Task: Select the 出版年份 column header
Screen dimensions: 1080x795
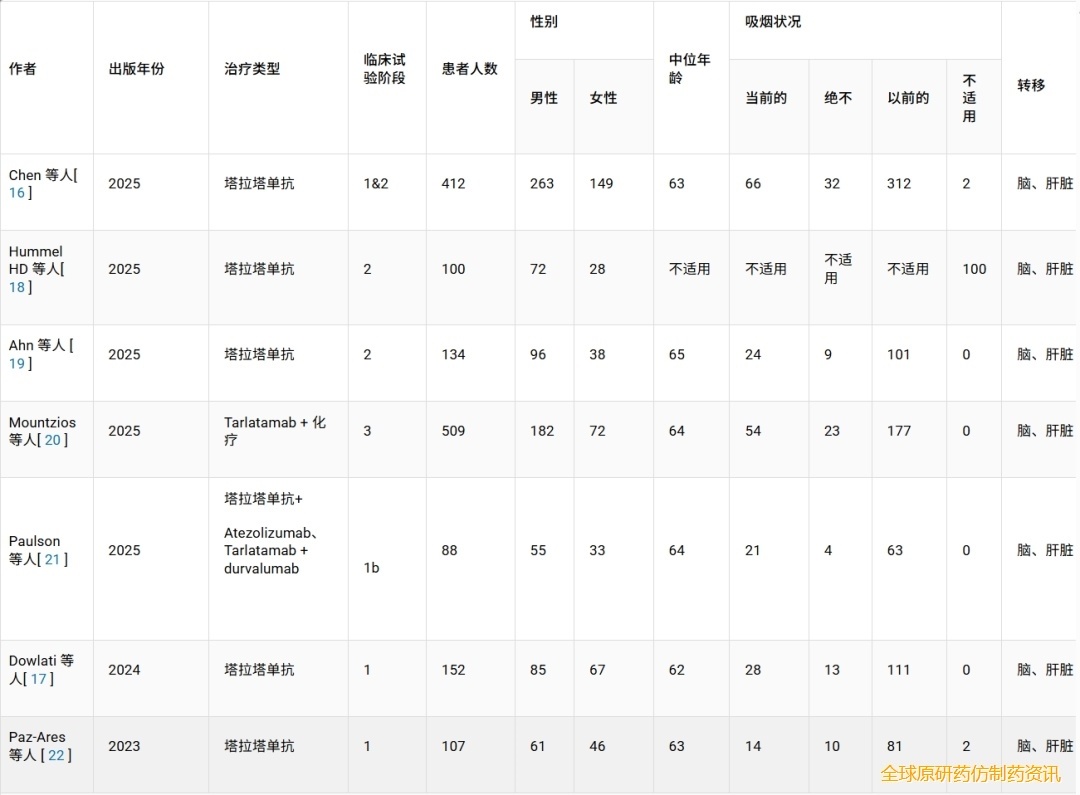Action: pyautogui.click(x=136, y=69)
